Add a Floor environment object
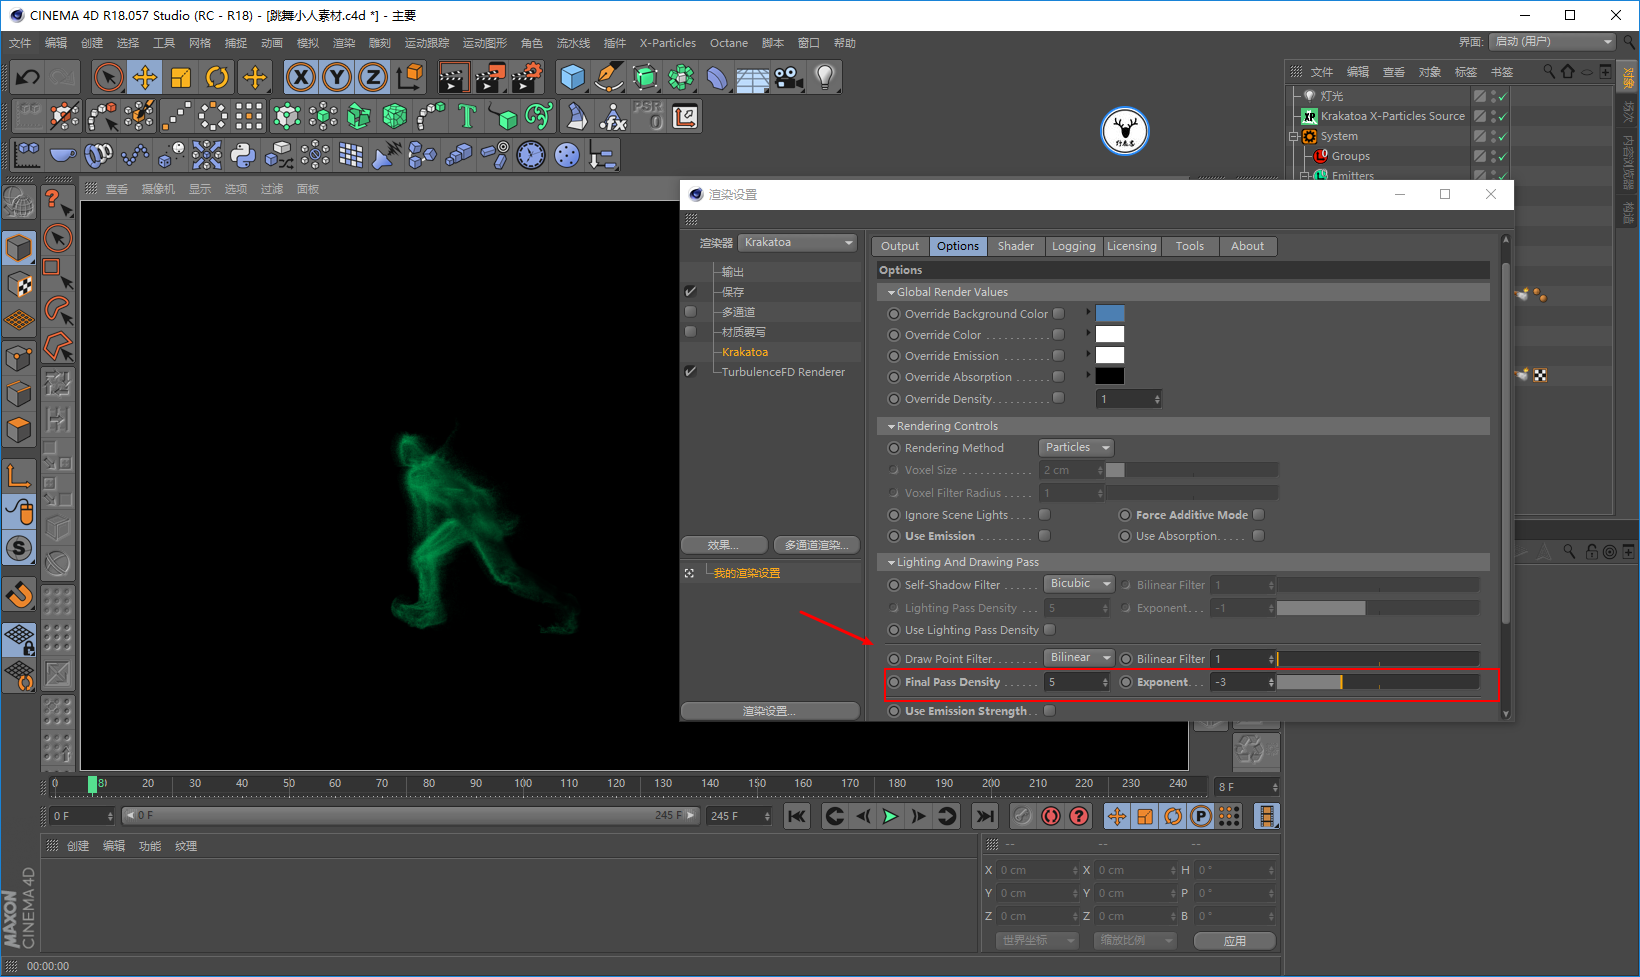This screenshot has height=977, width=1640. coord(752,77)
